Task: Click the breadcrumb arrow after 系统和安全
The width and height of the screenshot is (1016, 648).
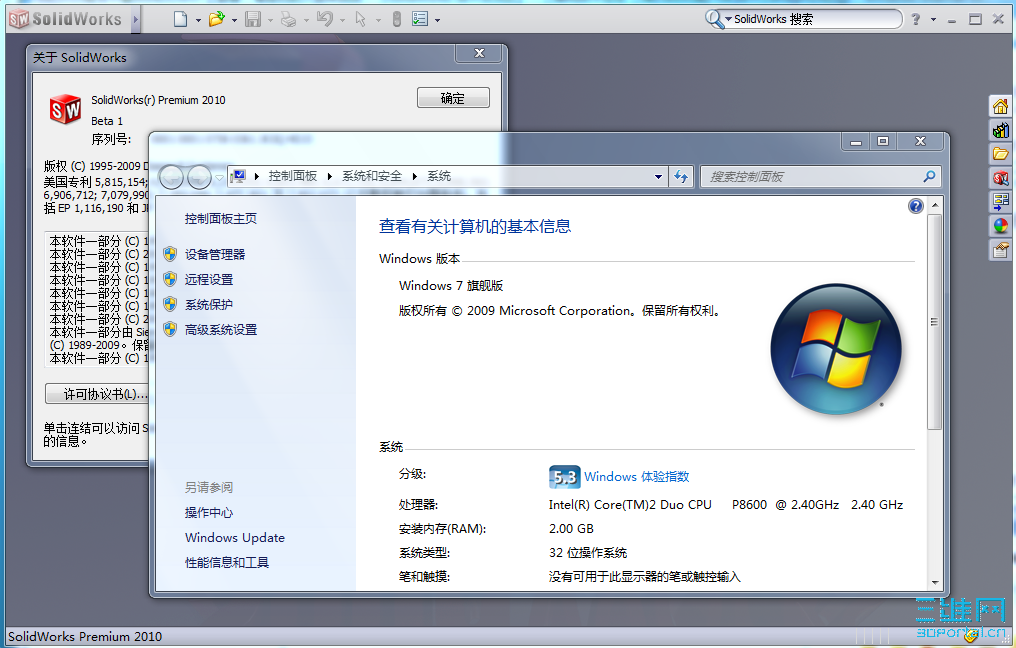Action: pos(415,176)
